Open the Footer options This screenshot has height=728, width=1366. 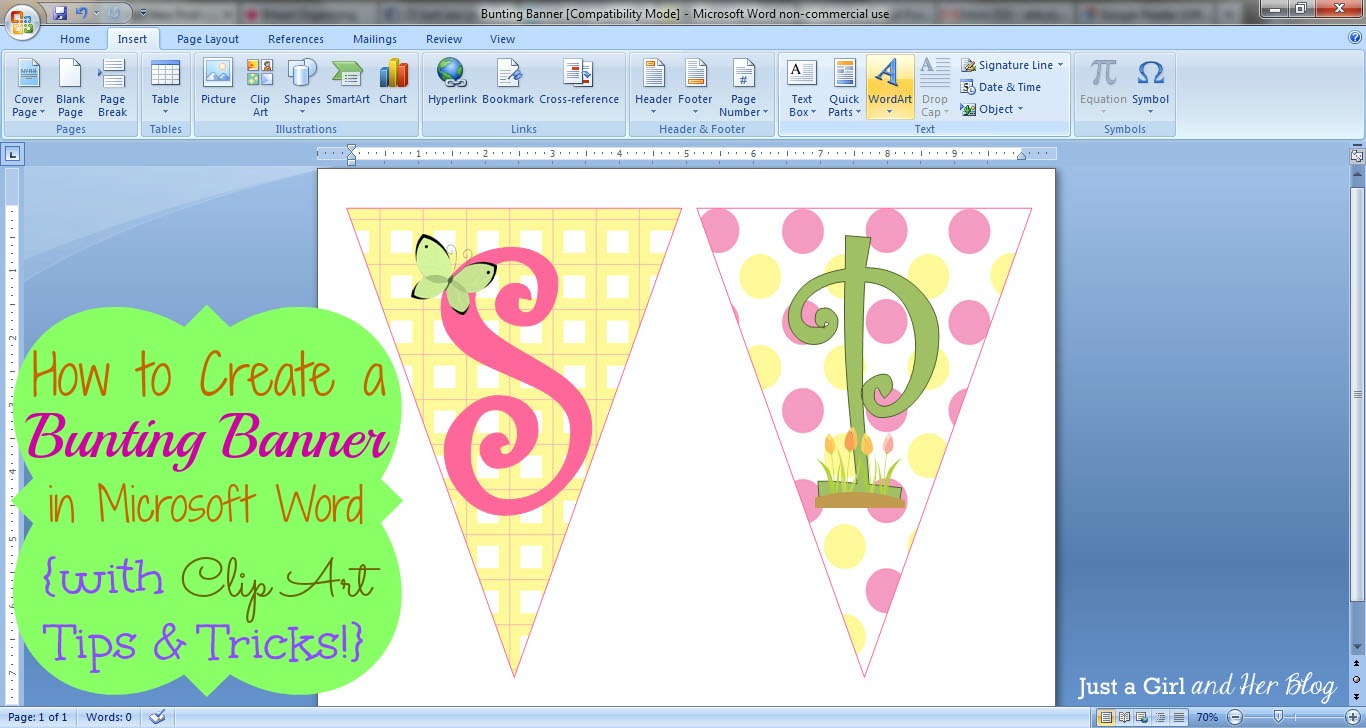pyautogui.click(x=695, y=88)
